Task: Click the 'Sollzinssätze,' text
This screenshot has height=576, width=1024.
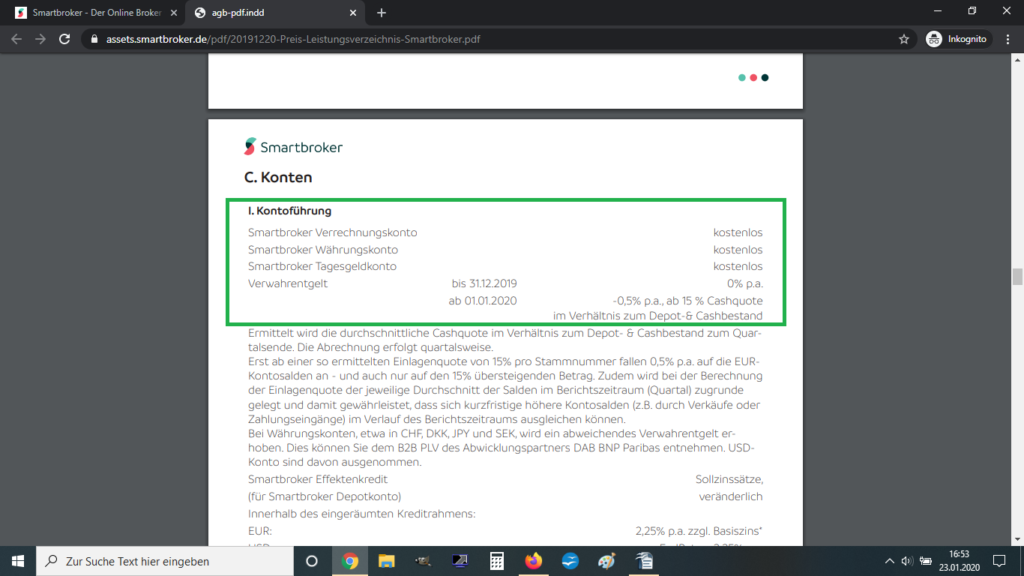Action: [729, 479]
